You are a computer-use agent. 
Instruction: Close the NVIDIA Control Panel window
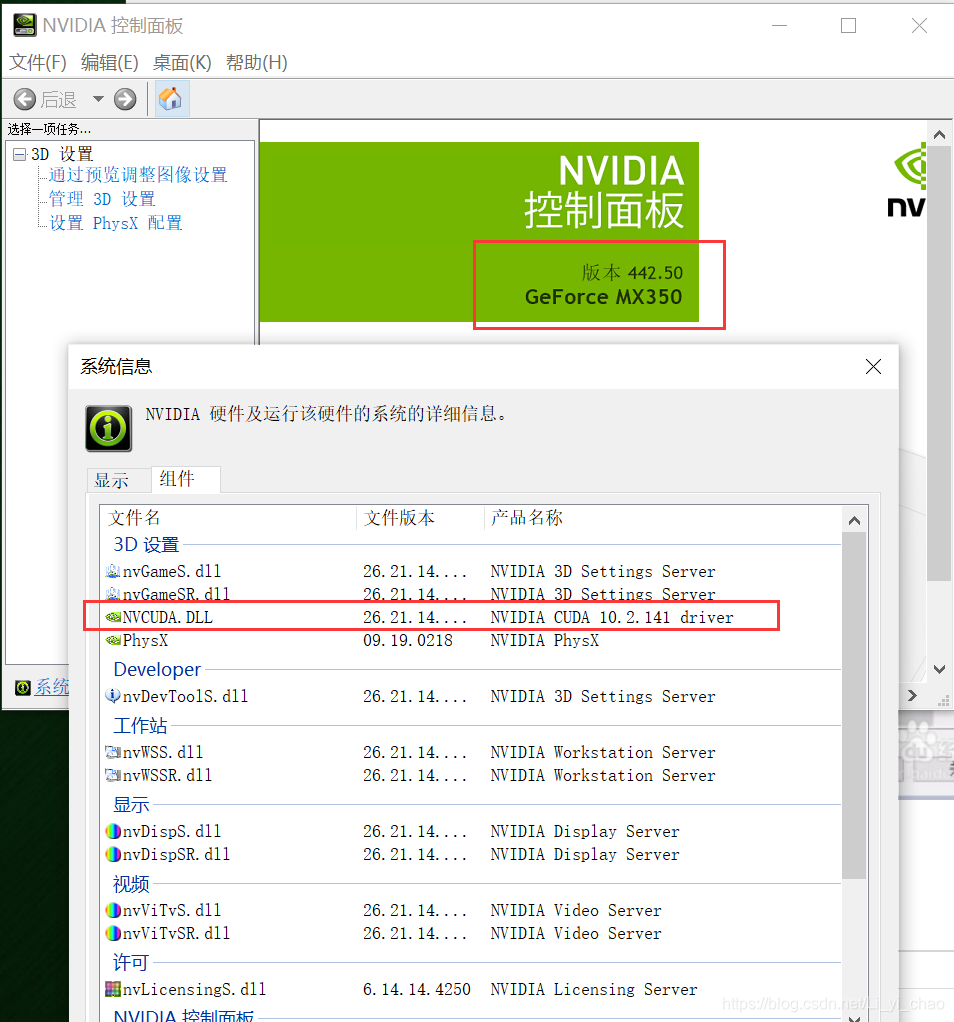coord(919,25)
